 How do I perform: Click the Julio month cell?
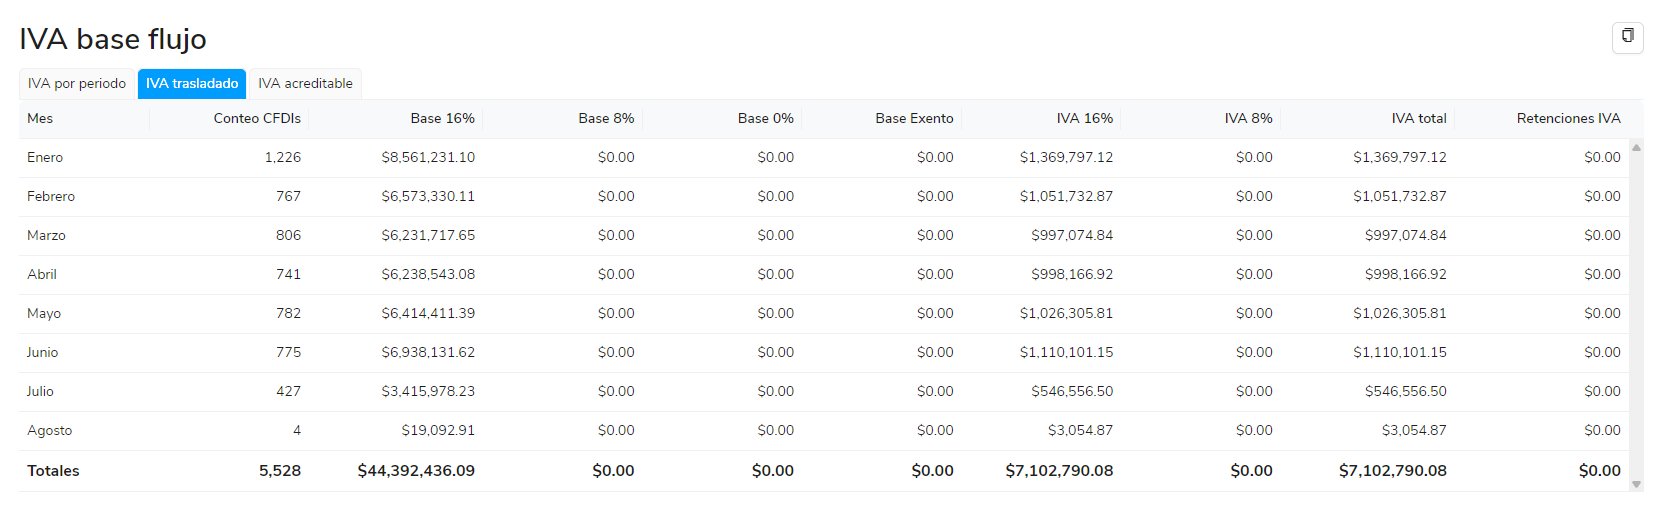coord(41,392)
